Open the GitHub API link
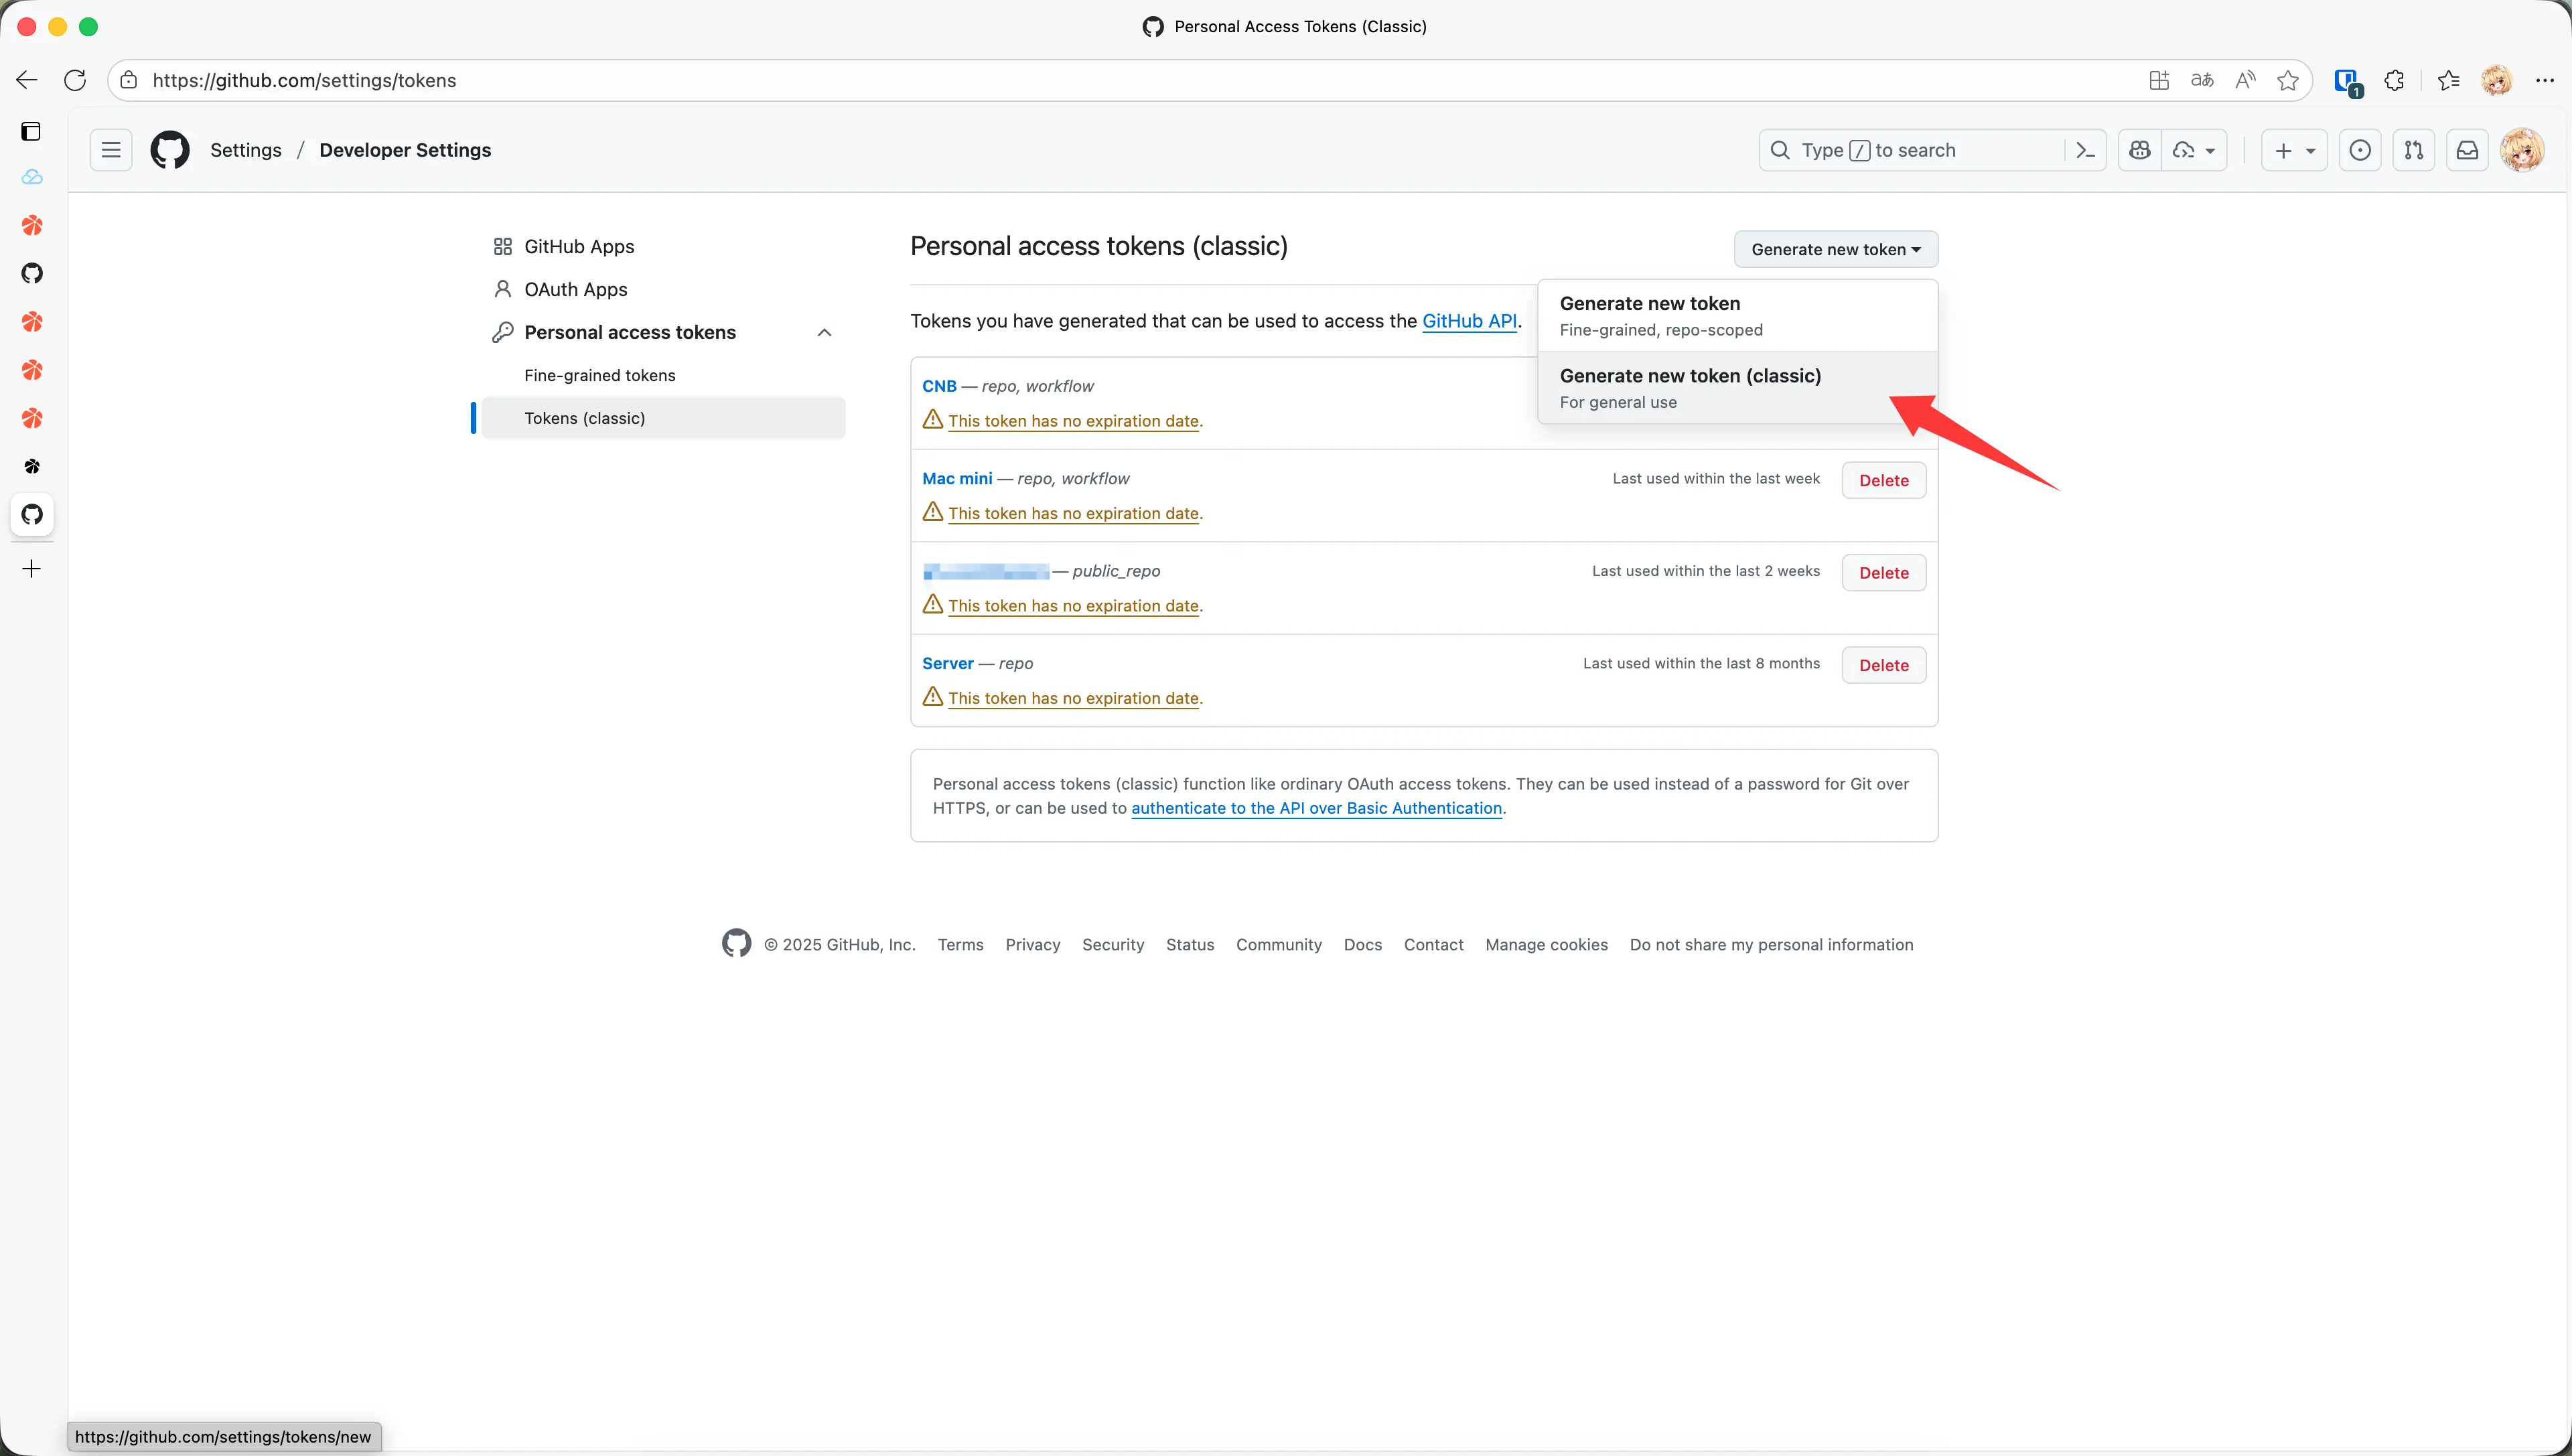 [1469, 321]
